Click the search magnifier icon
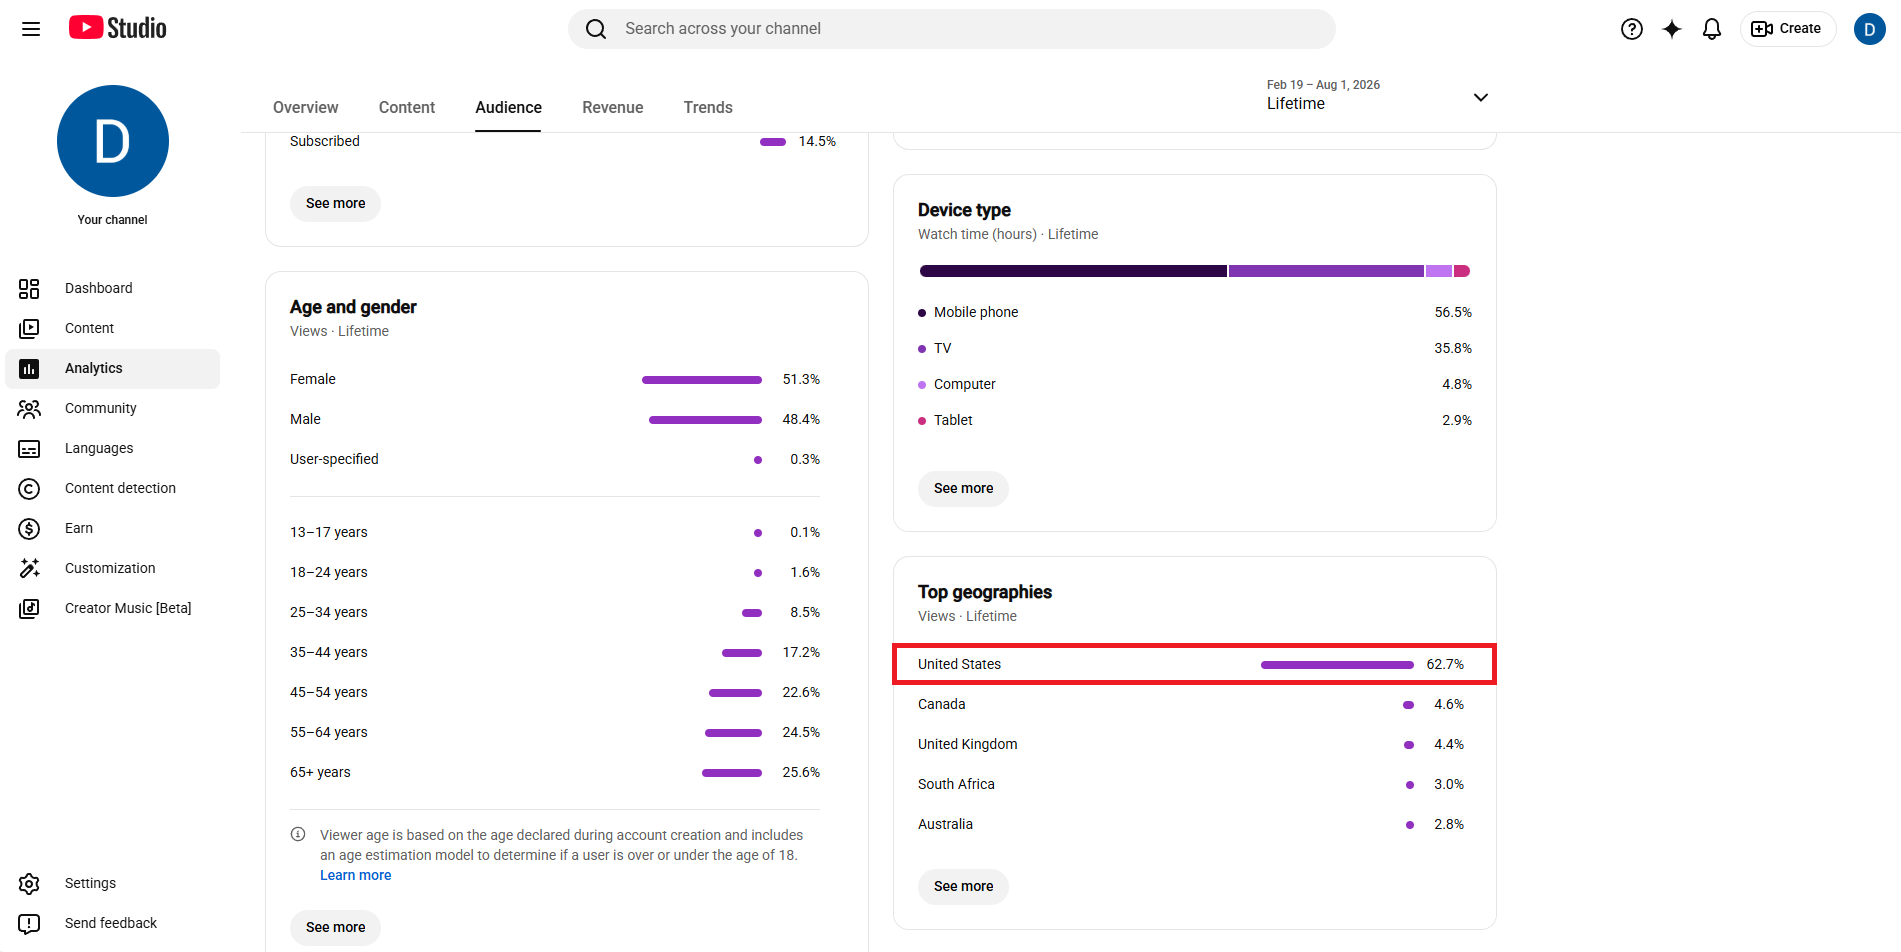1901x952 pixels. tap(596, 29)
